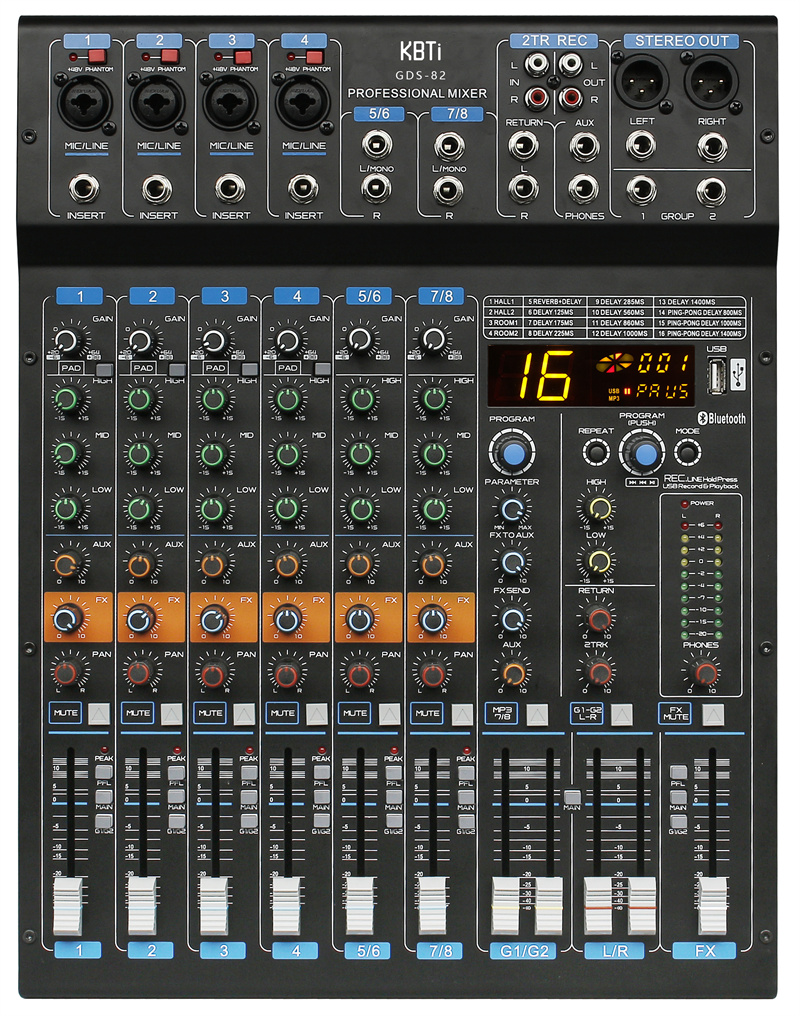Viewport: 800px width, 1016px height.
Task: Click the channel 5/6 red PAN knob
Action: pos(360,675)
